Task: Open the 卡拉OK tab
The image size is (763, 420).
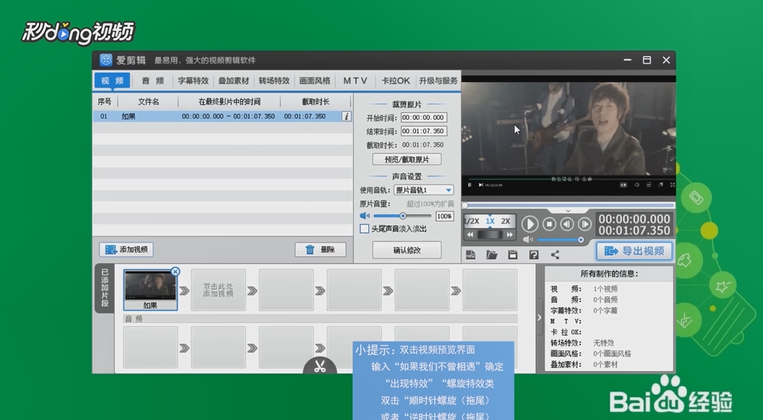Action: click(396, 81)
